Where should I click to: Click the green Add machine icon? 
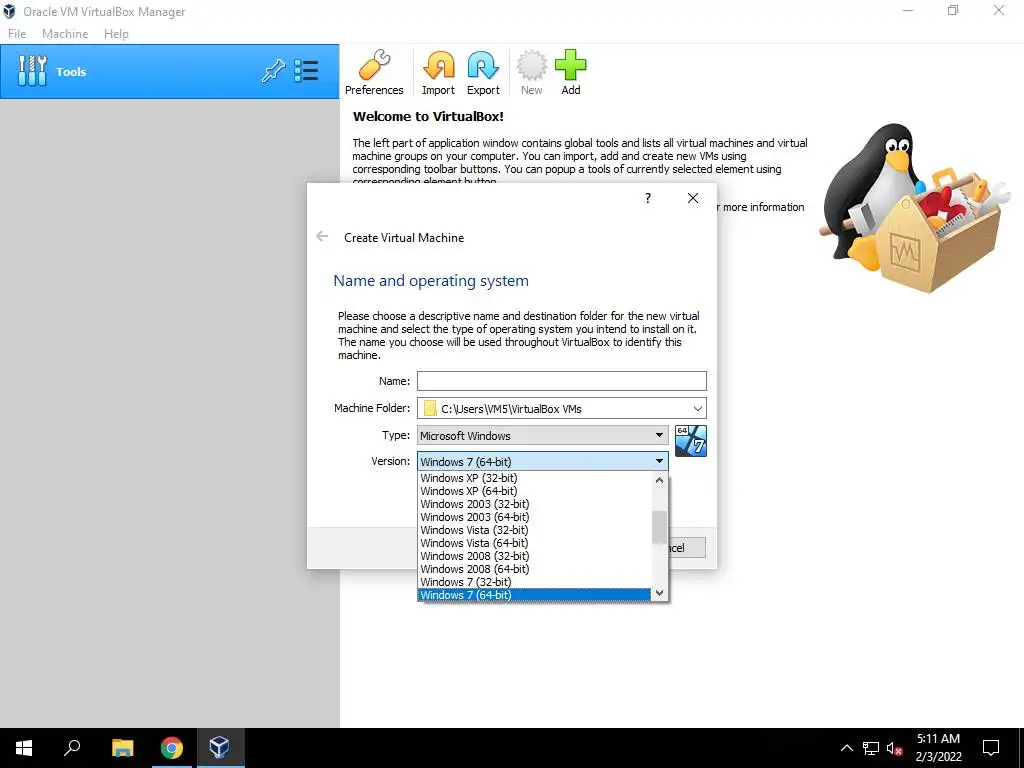coord(571,72)
